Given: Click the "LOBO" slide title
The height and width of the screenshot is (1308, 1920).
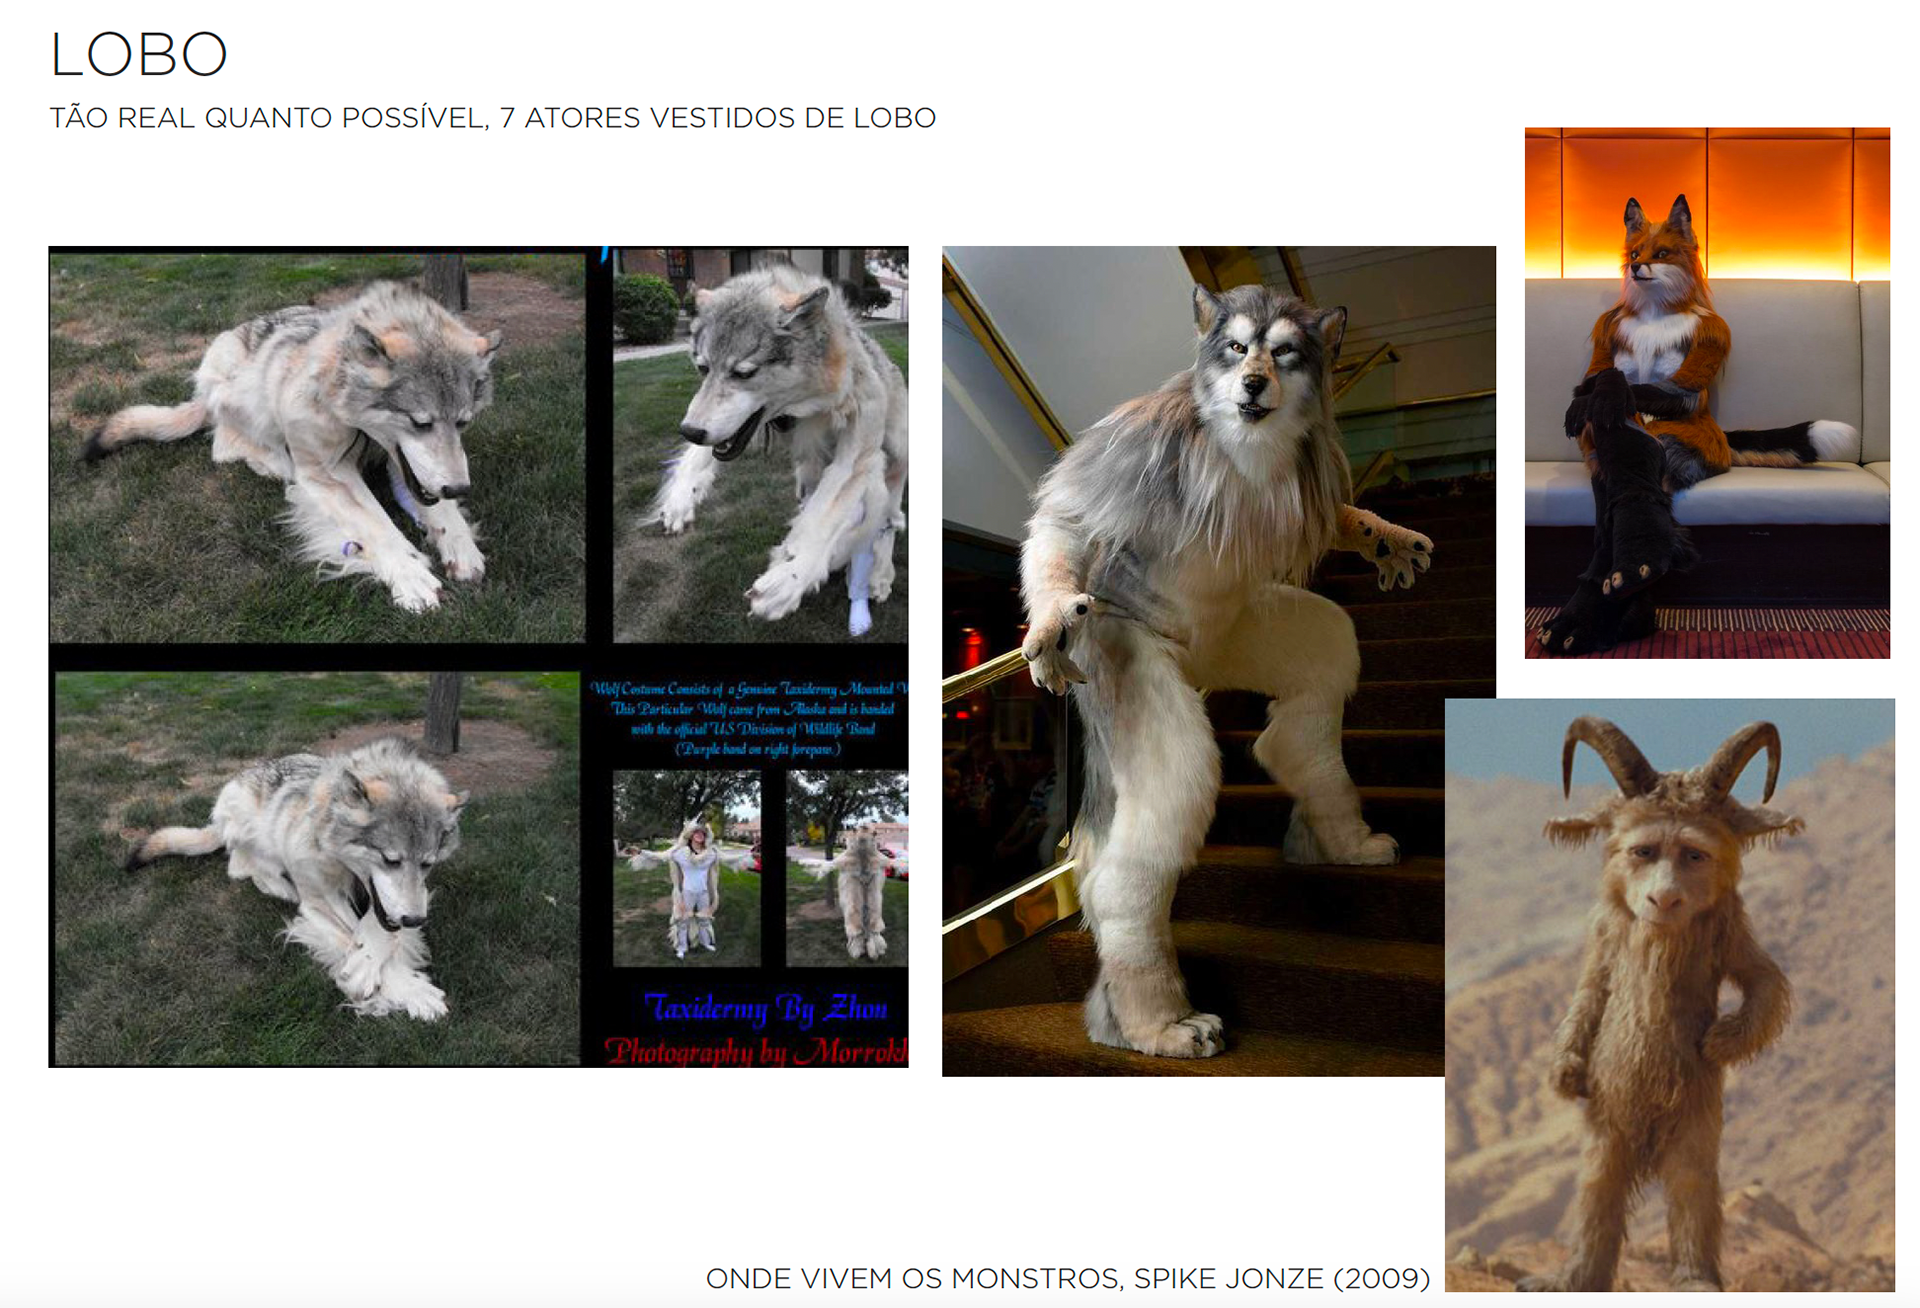Looking at the screenshot, I should (139, 55).
